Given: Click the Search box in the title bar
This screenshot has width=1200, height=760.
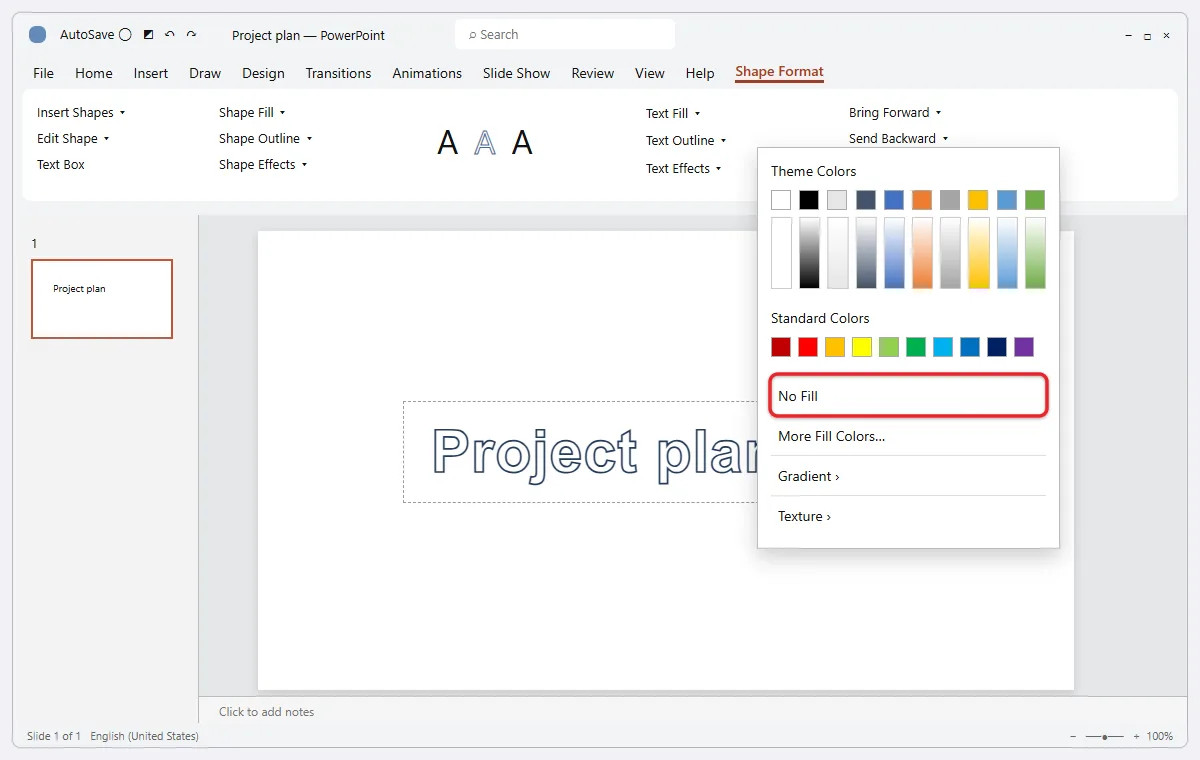Looking at the screenshot, I should (x=565, y=34).
